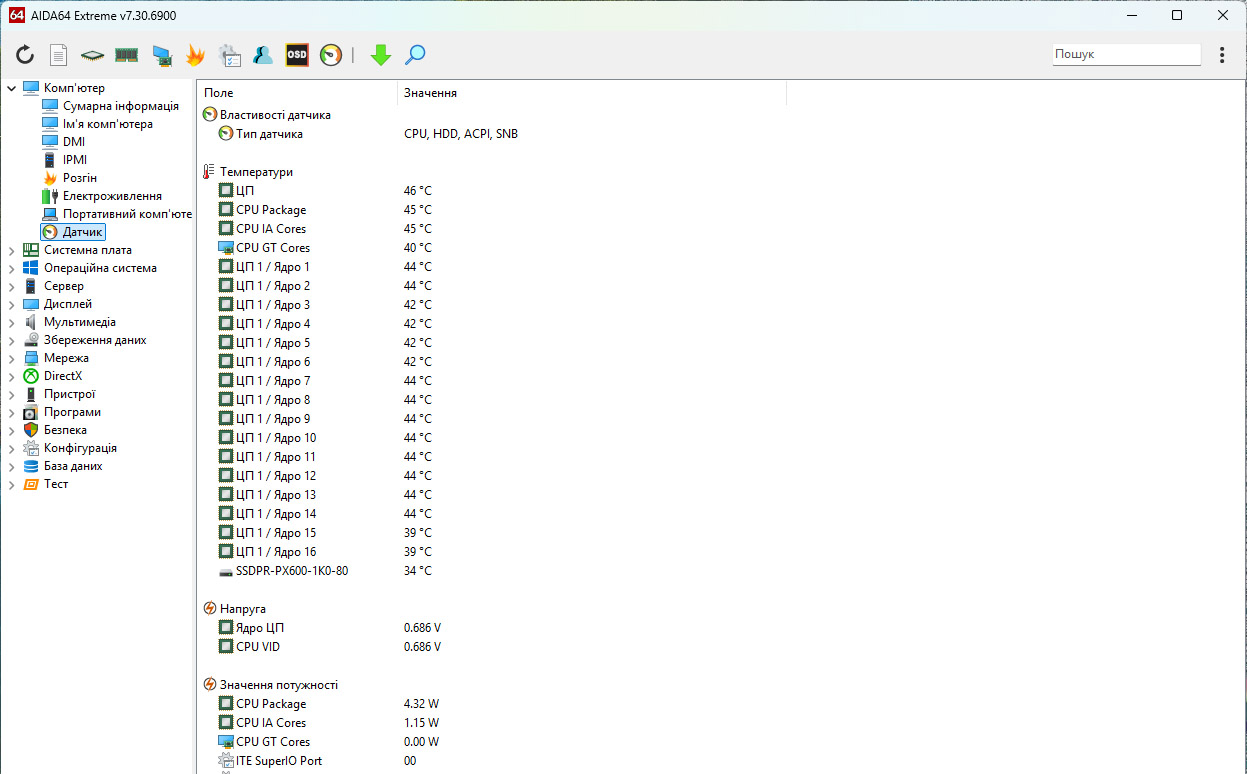
Task: Click the shield icon beside Безпека
Action: pyautogui.click(x=30, y=430)
